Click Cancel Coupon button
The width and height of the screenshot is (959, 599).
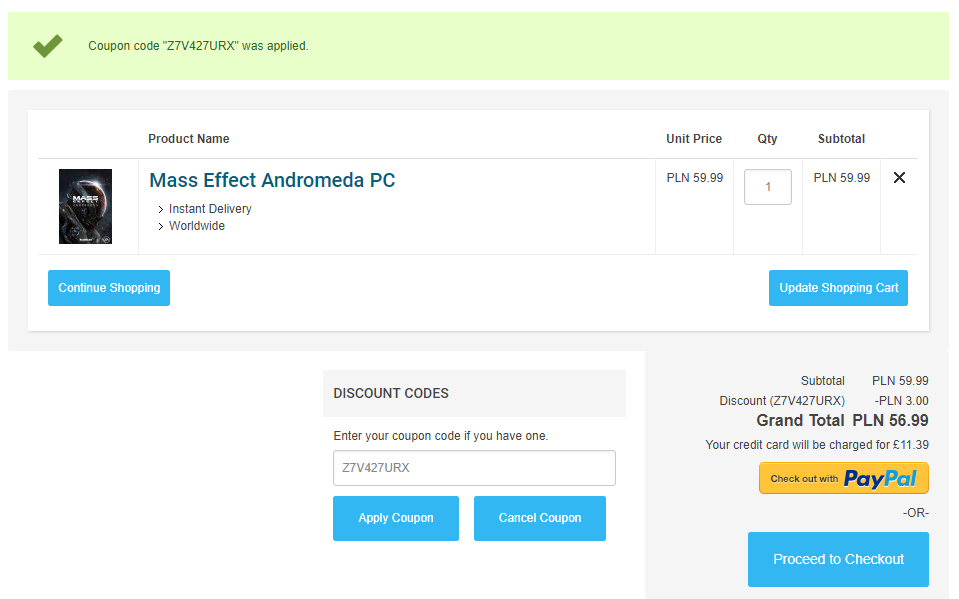540,518
